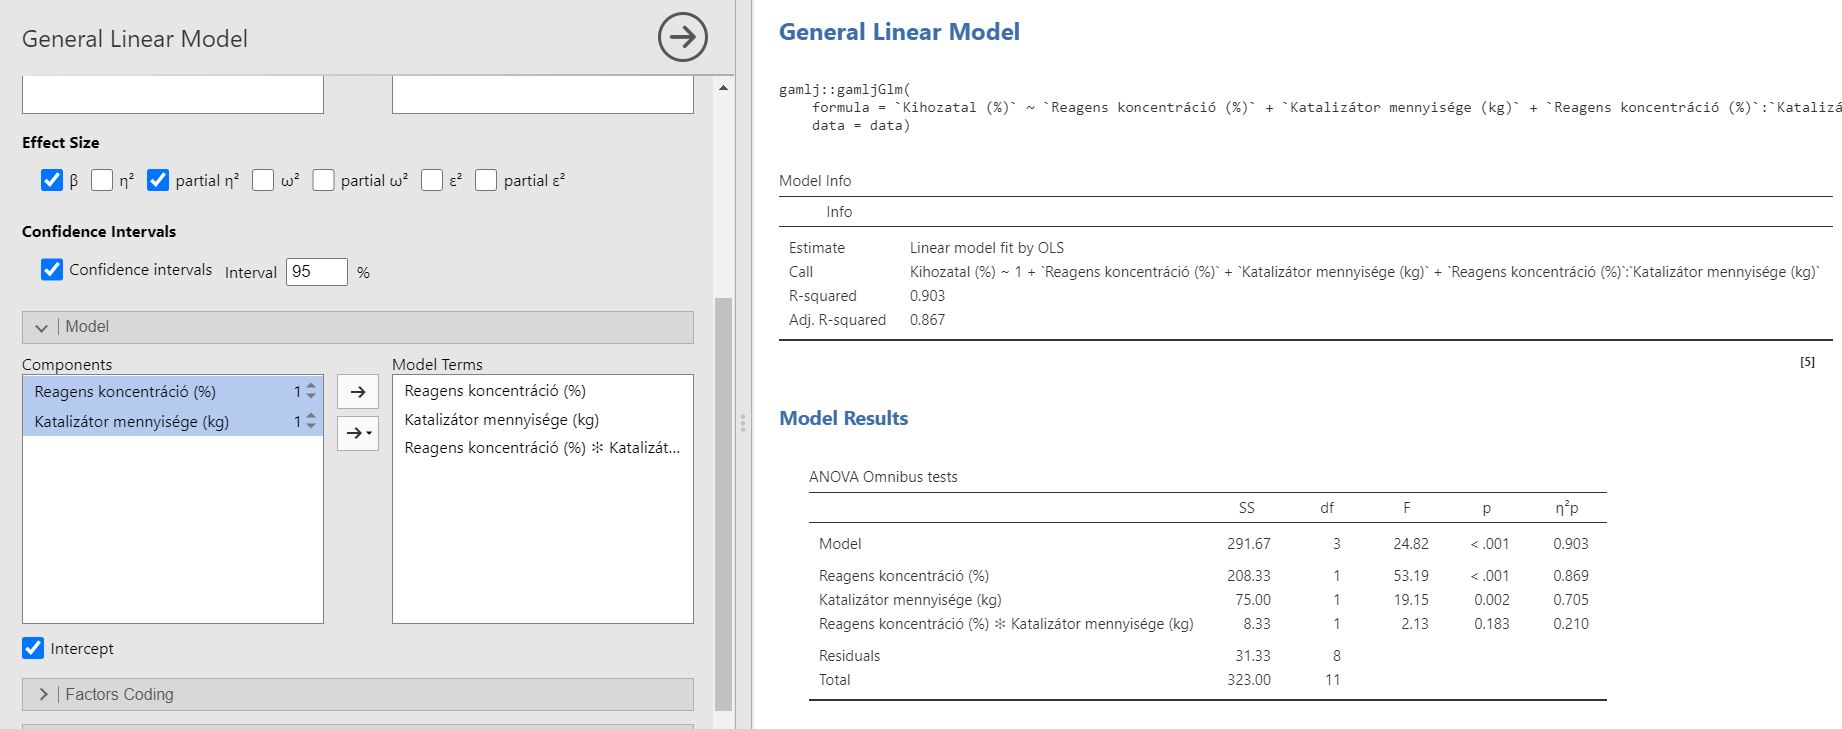The image size is (1842, 729).
Task: Click the [5] footnote reference link
Action: 1807,362
